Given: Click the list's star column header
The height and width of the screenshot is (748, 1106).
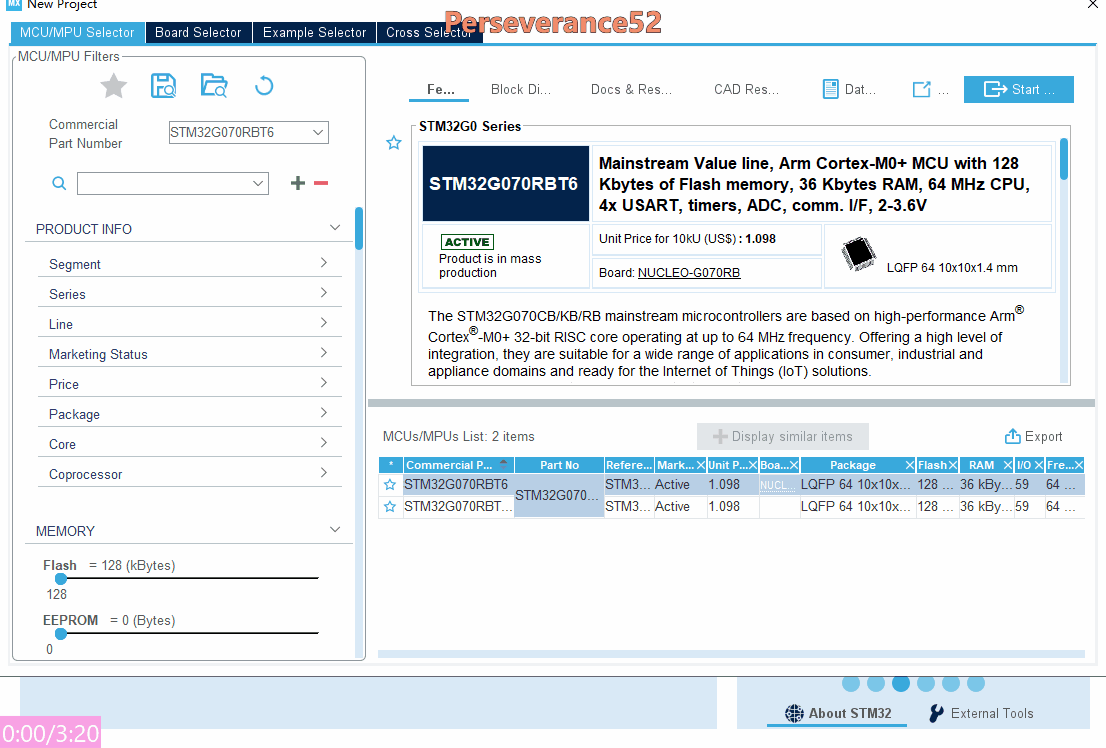Looking at the screenshot, I should (391, 465).
